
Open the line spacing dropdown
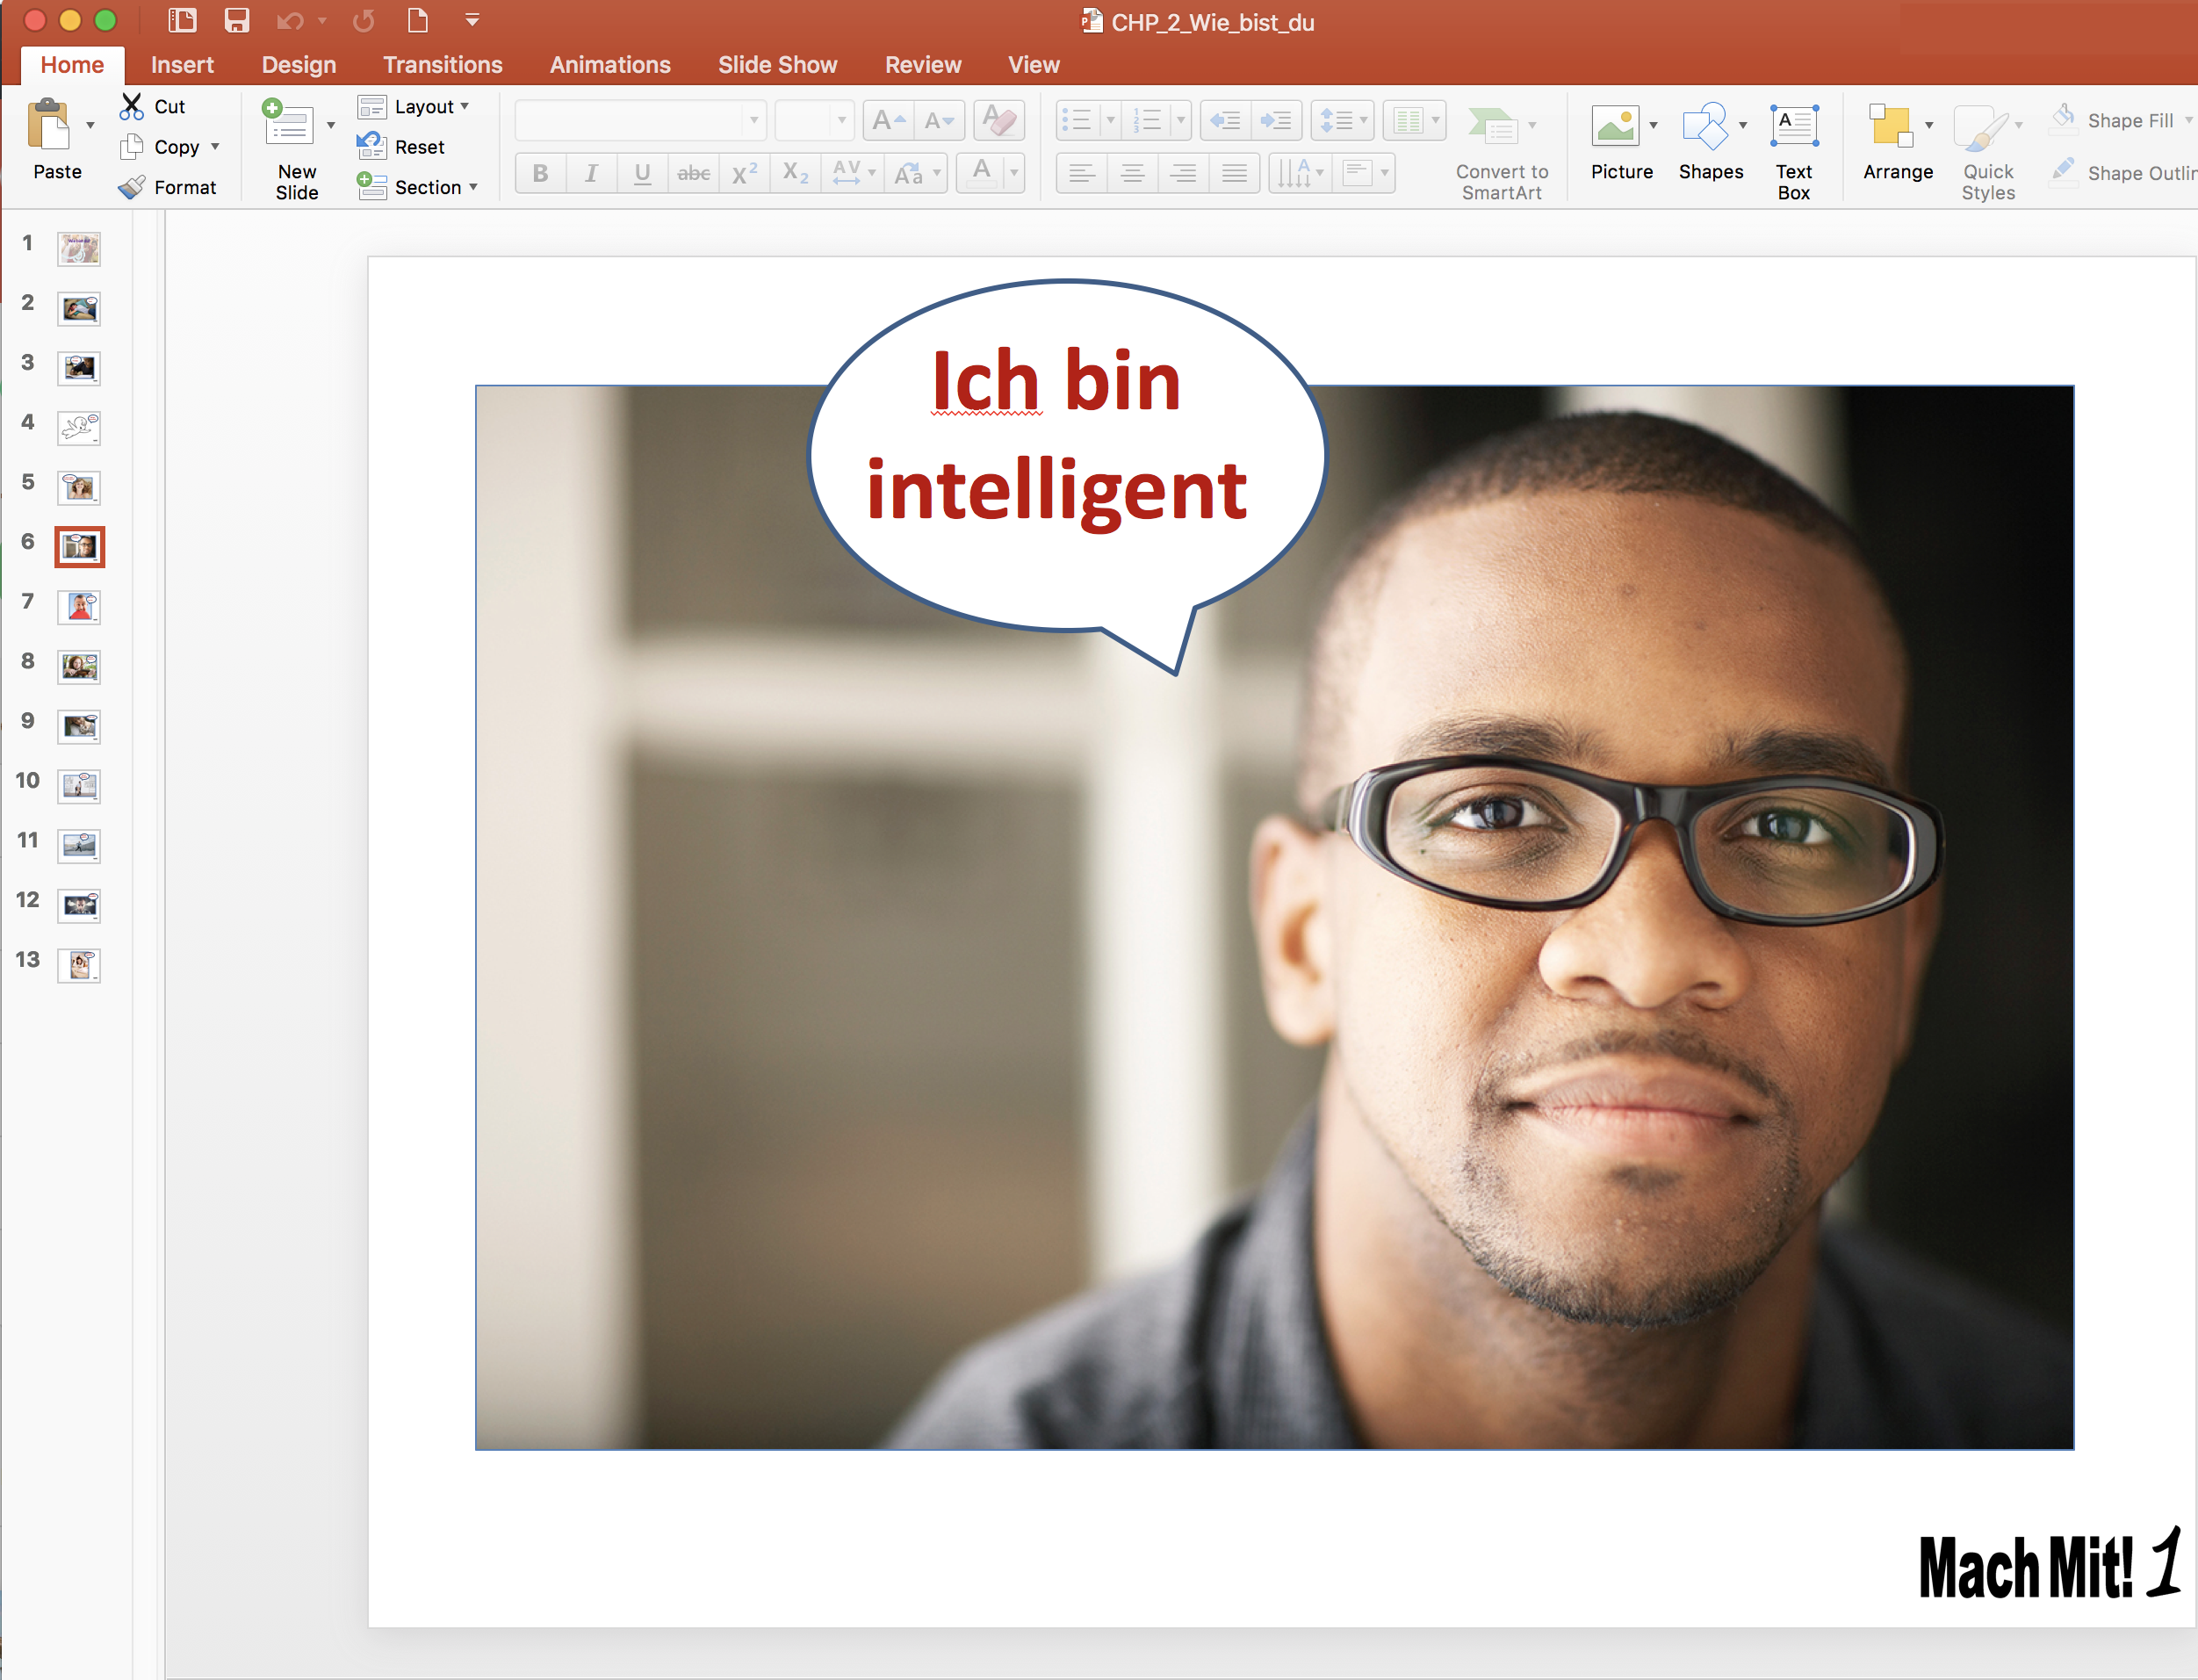(1342, 121)
